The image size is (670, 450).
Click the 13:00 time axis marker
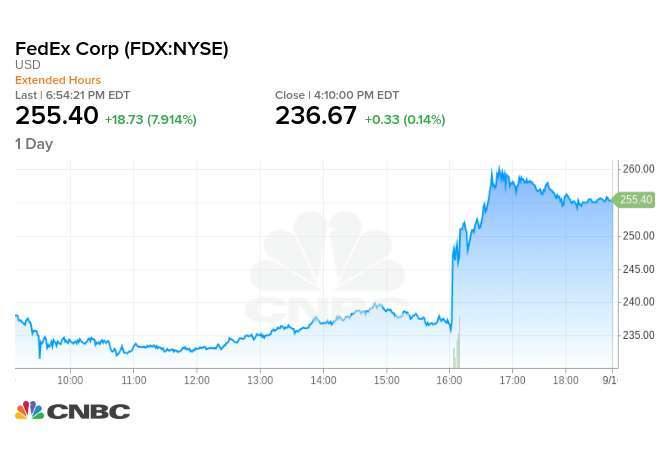[x=260, y=380]
